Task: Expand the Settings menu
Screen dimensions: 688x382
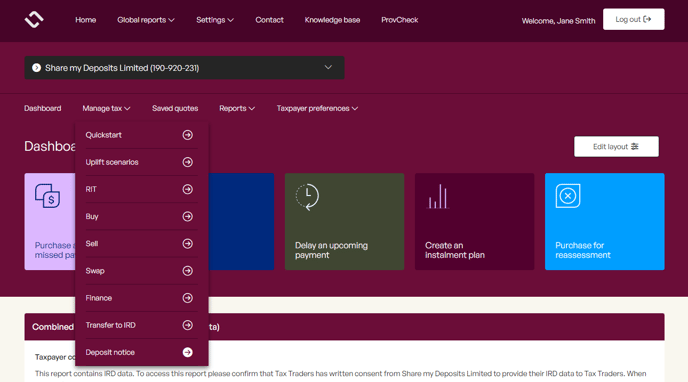Action: 215,20
